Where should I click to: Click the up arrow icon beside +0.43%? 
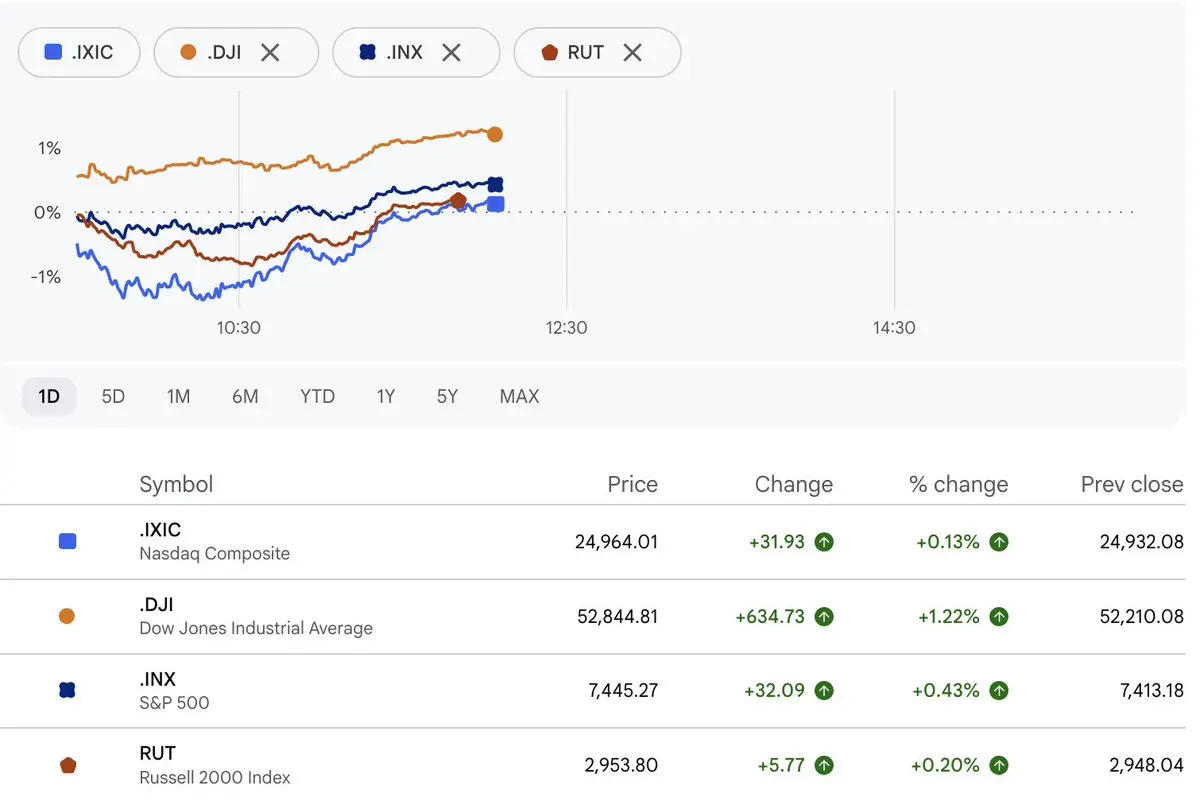pyautogui.click(x=998, y=691)
